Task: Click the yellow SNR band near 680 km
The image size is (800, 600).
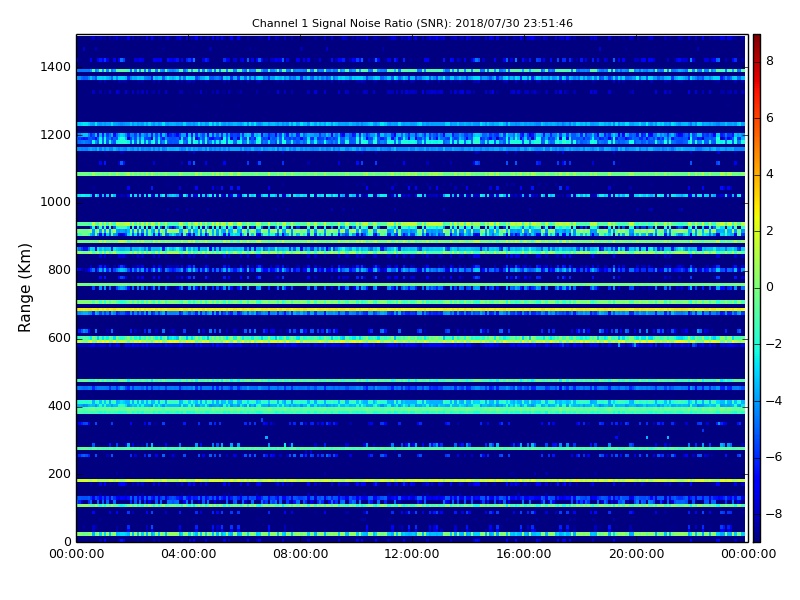Action: [x=411, y=310]
